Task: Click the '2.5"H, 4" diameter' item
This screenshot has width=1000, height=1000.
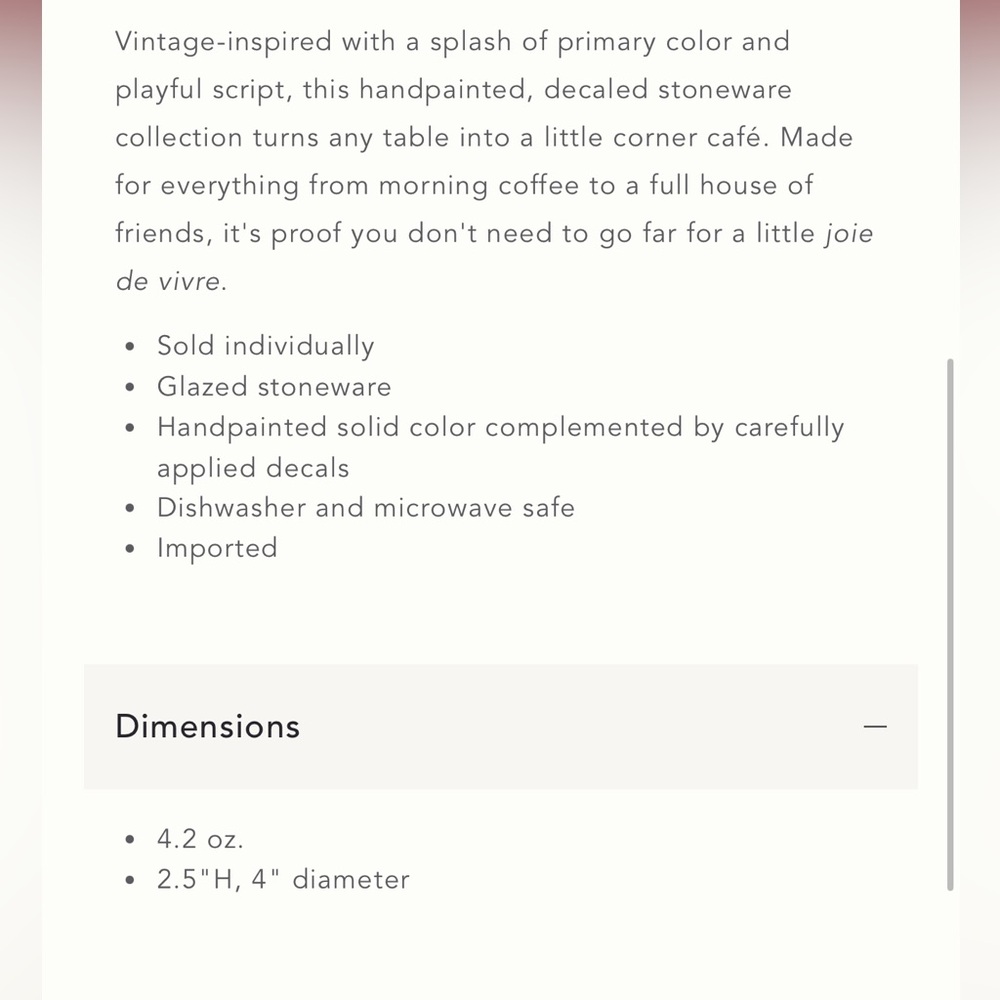Action: click(283, 879)
